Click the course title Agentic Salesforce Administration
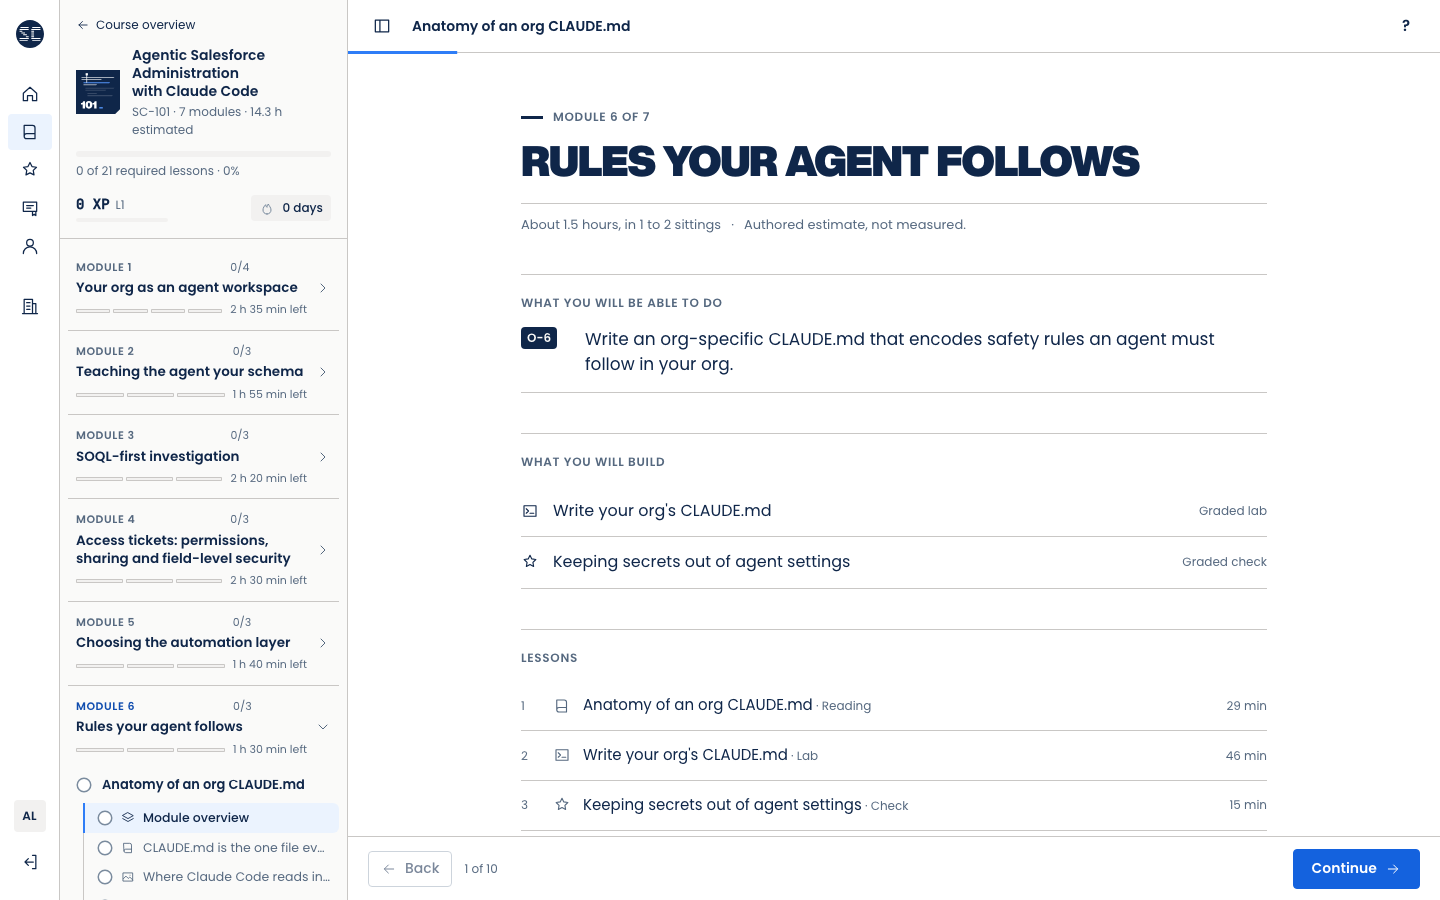 (199, 73)
